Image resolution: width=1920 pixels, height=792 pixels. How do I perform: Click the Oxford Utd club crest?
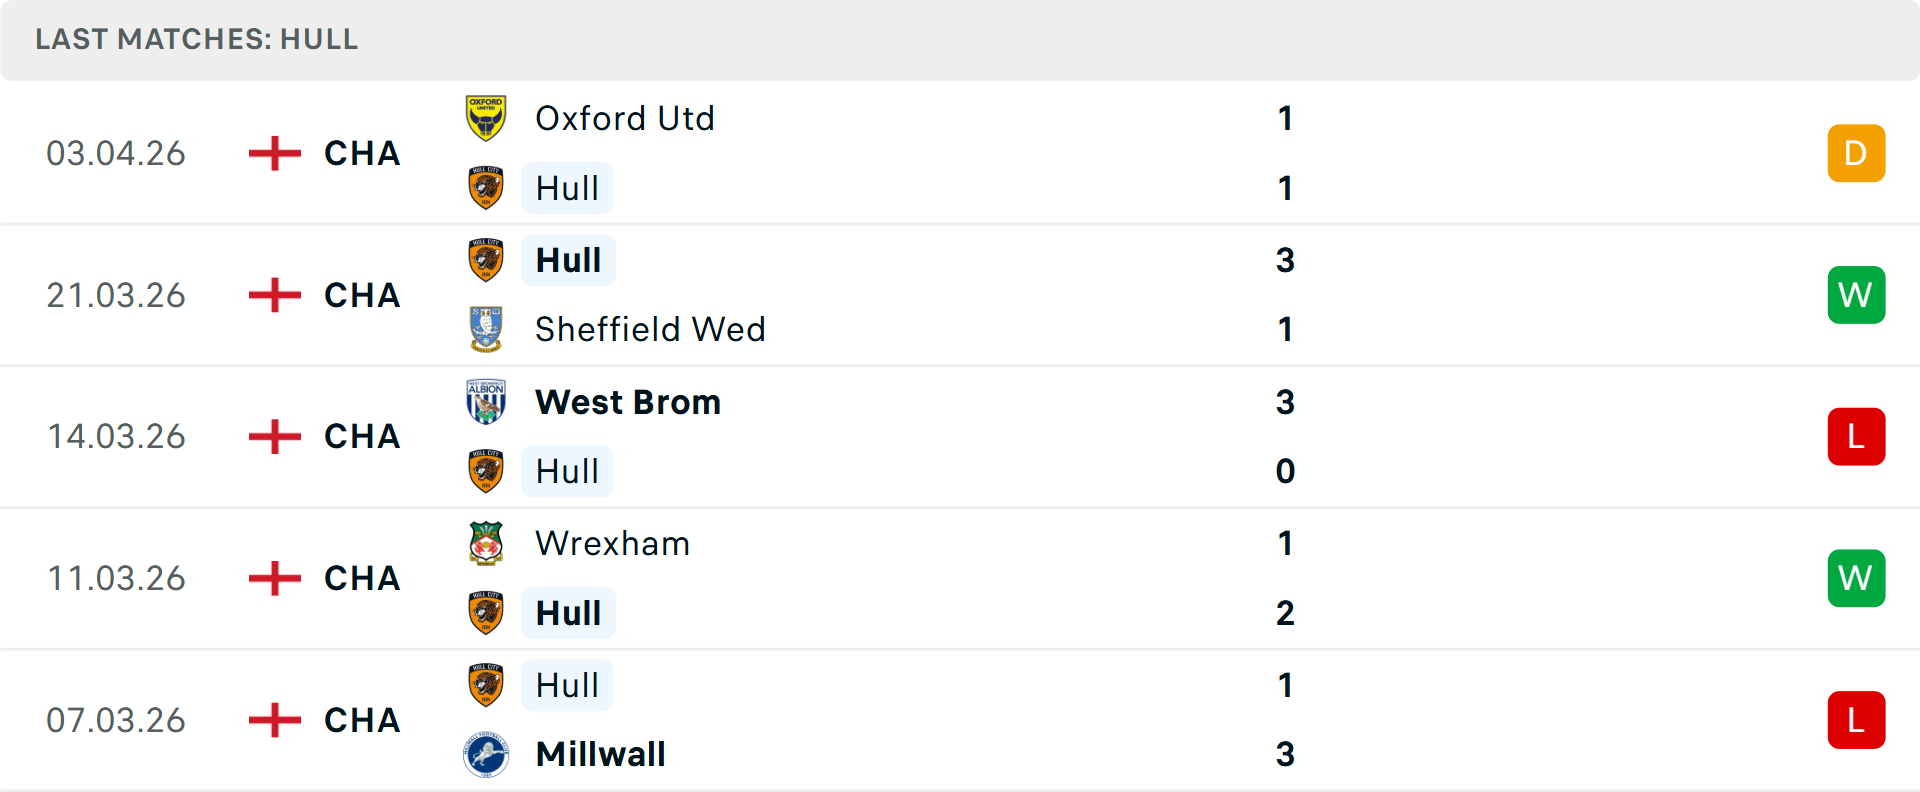pos(485,117)
